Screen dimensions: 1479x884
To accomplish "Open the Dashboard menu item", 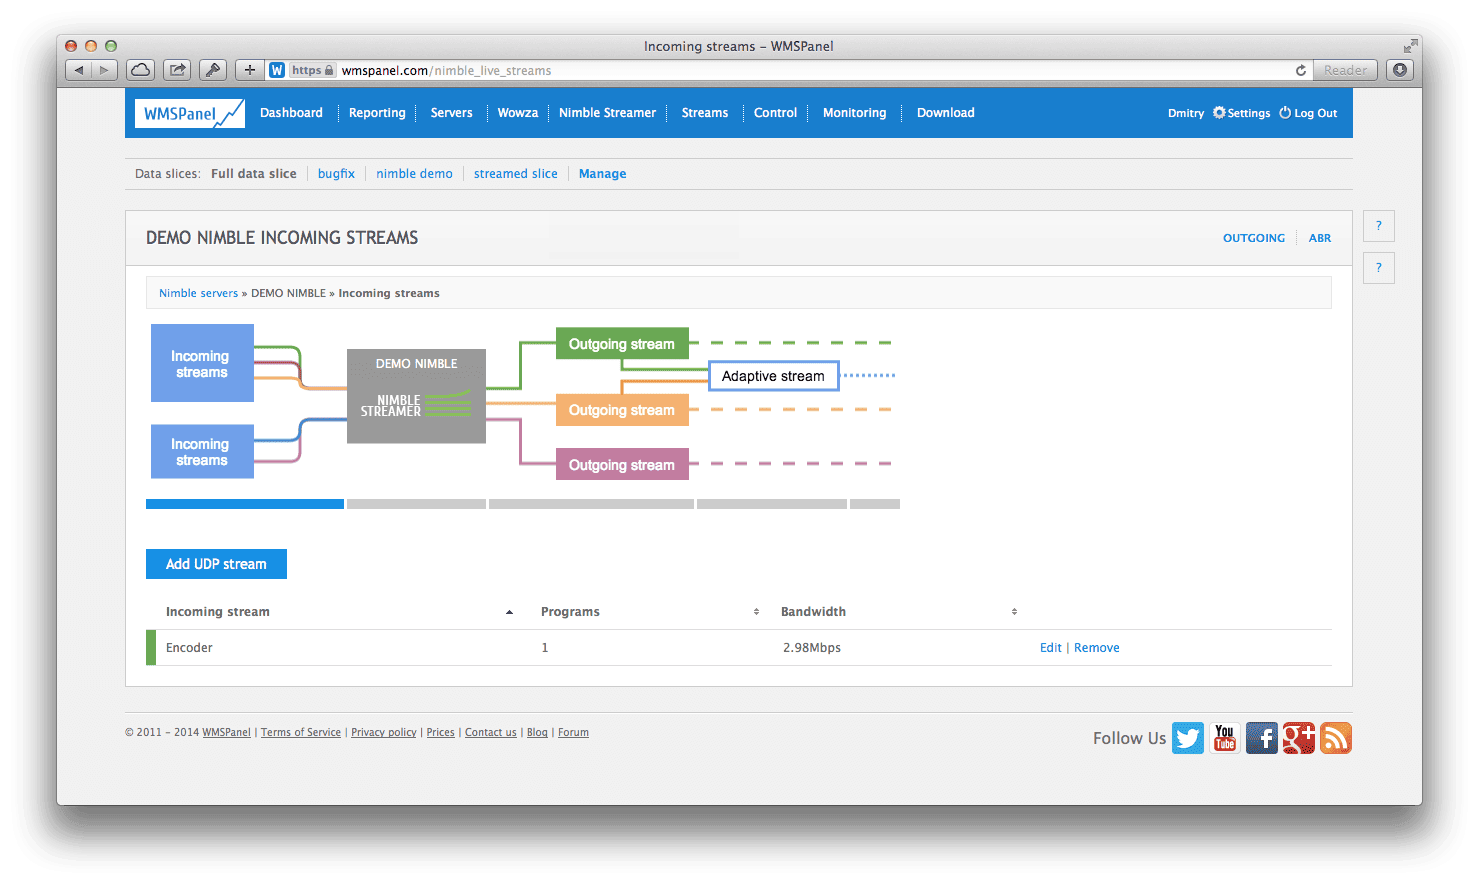I will pos(291,113).
